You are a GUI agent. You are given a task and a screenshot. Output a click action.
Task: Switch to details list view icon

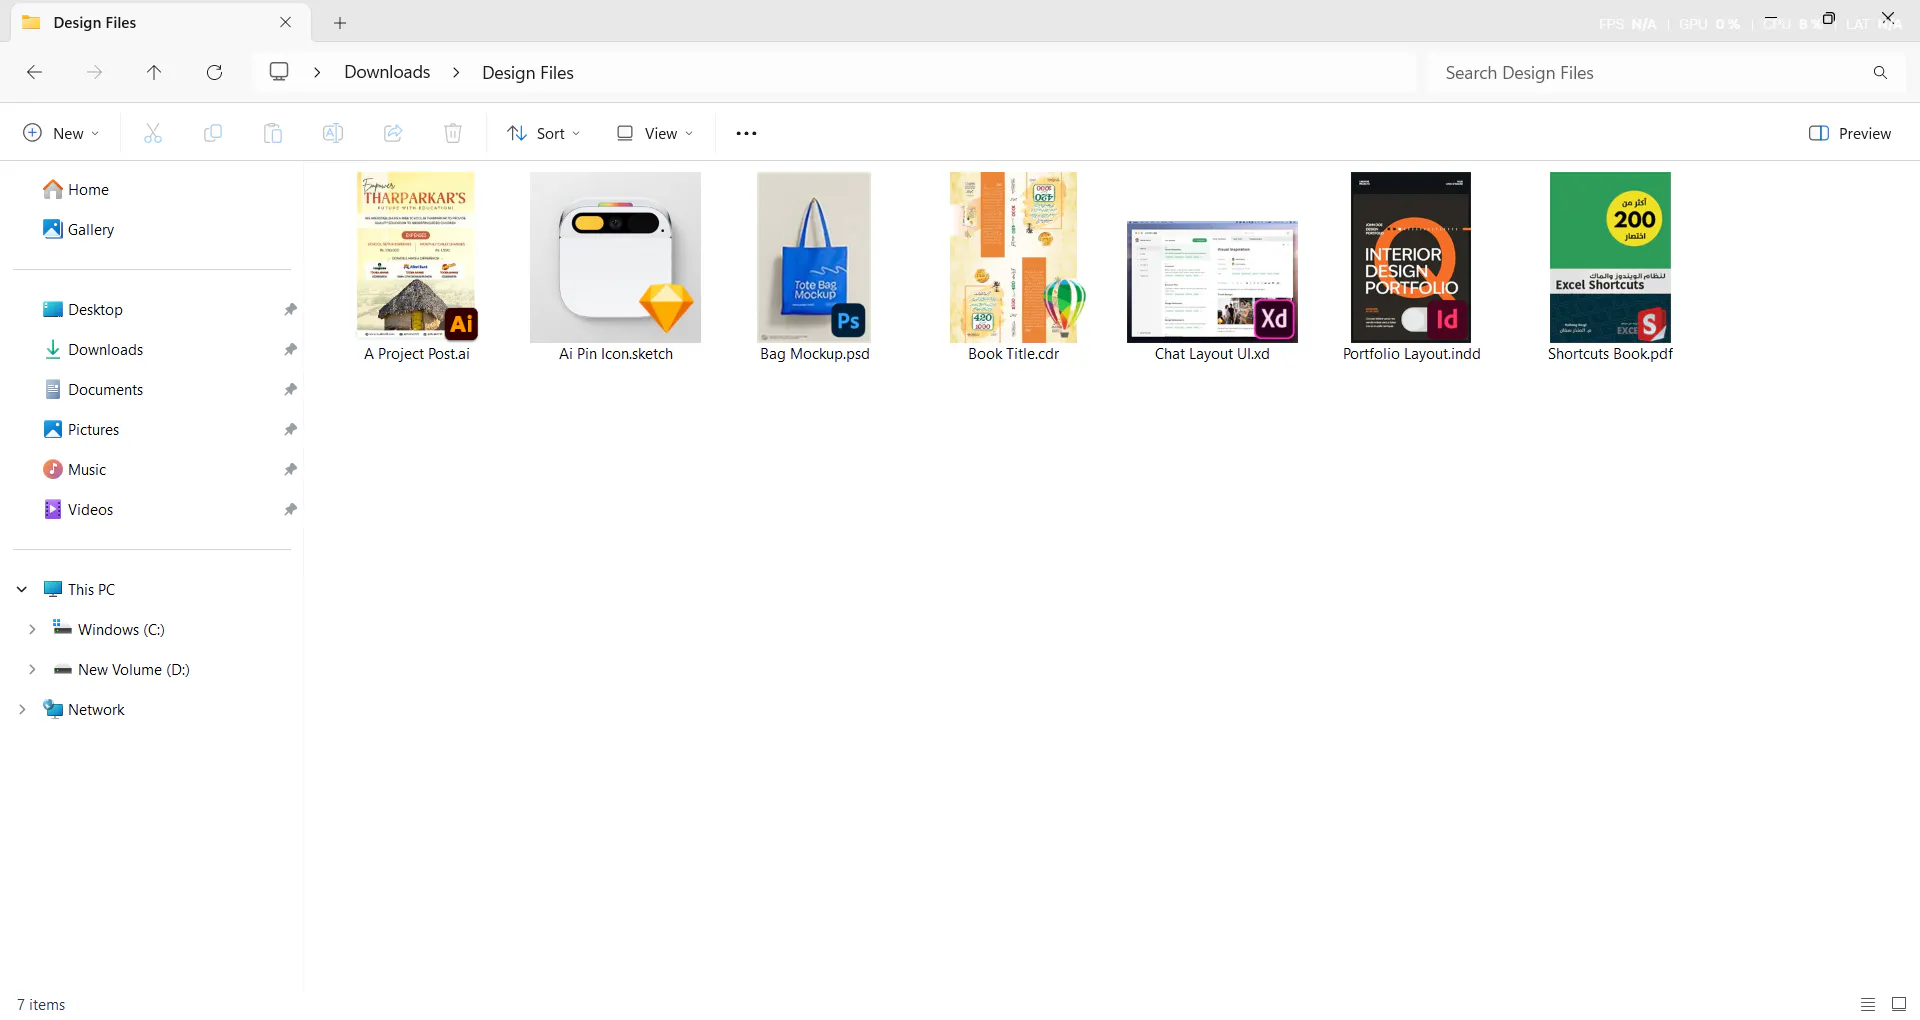click(x=1868, y=1004)
